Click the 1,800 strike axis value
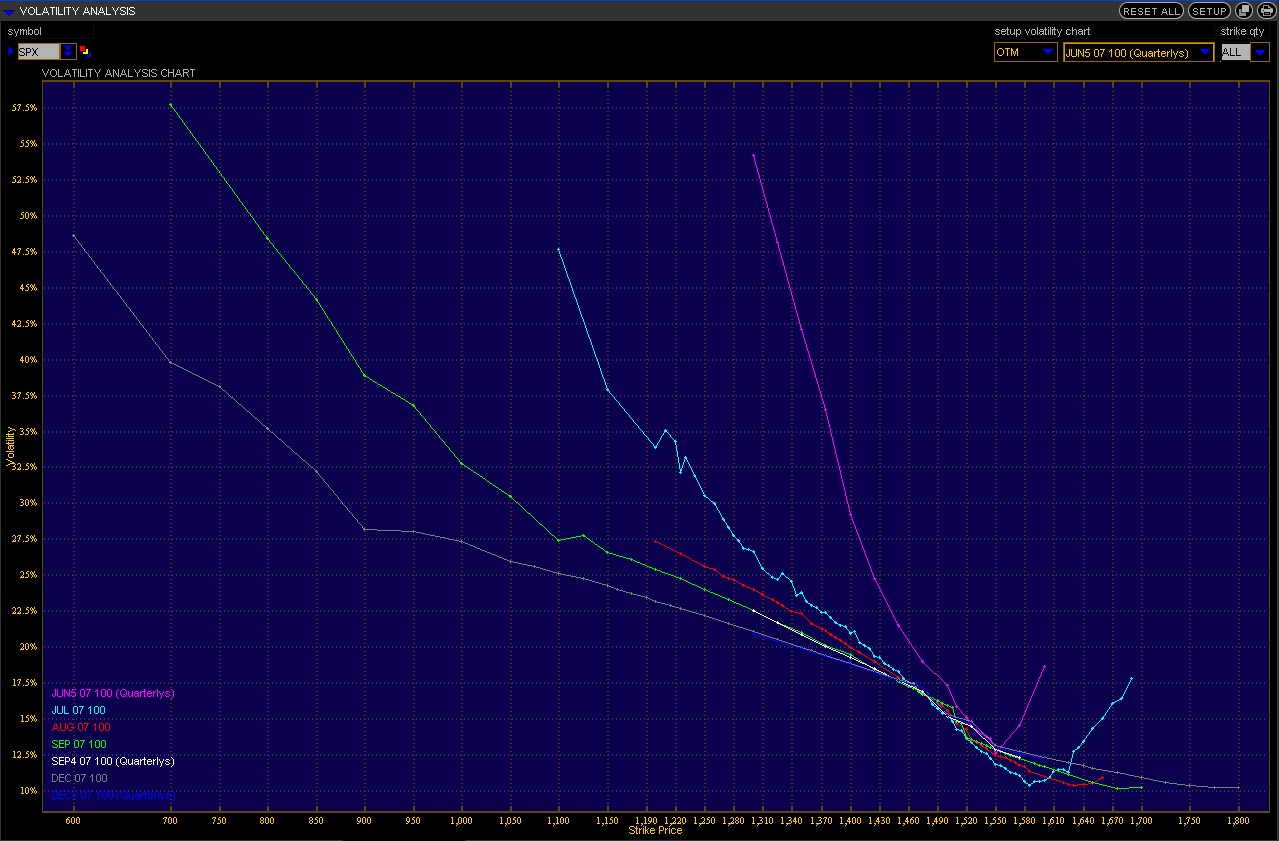Image resolution: width=1279 pixels, height=841 pixels. (1238, 820)
